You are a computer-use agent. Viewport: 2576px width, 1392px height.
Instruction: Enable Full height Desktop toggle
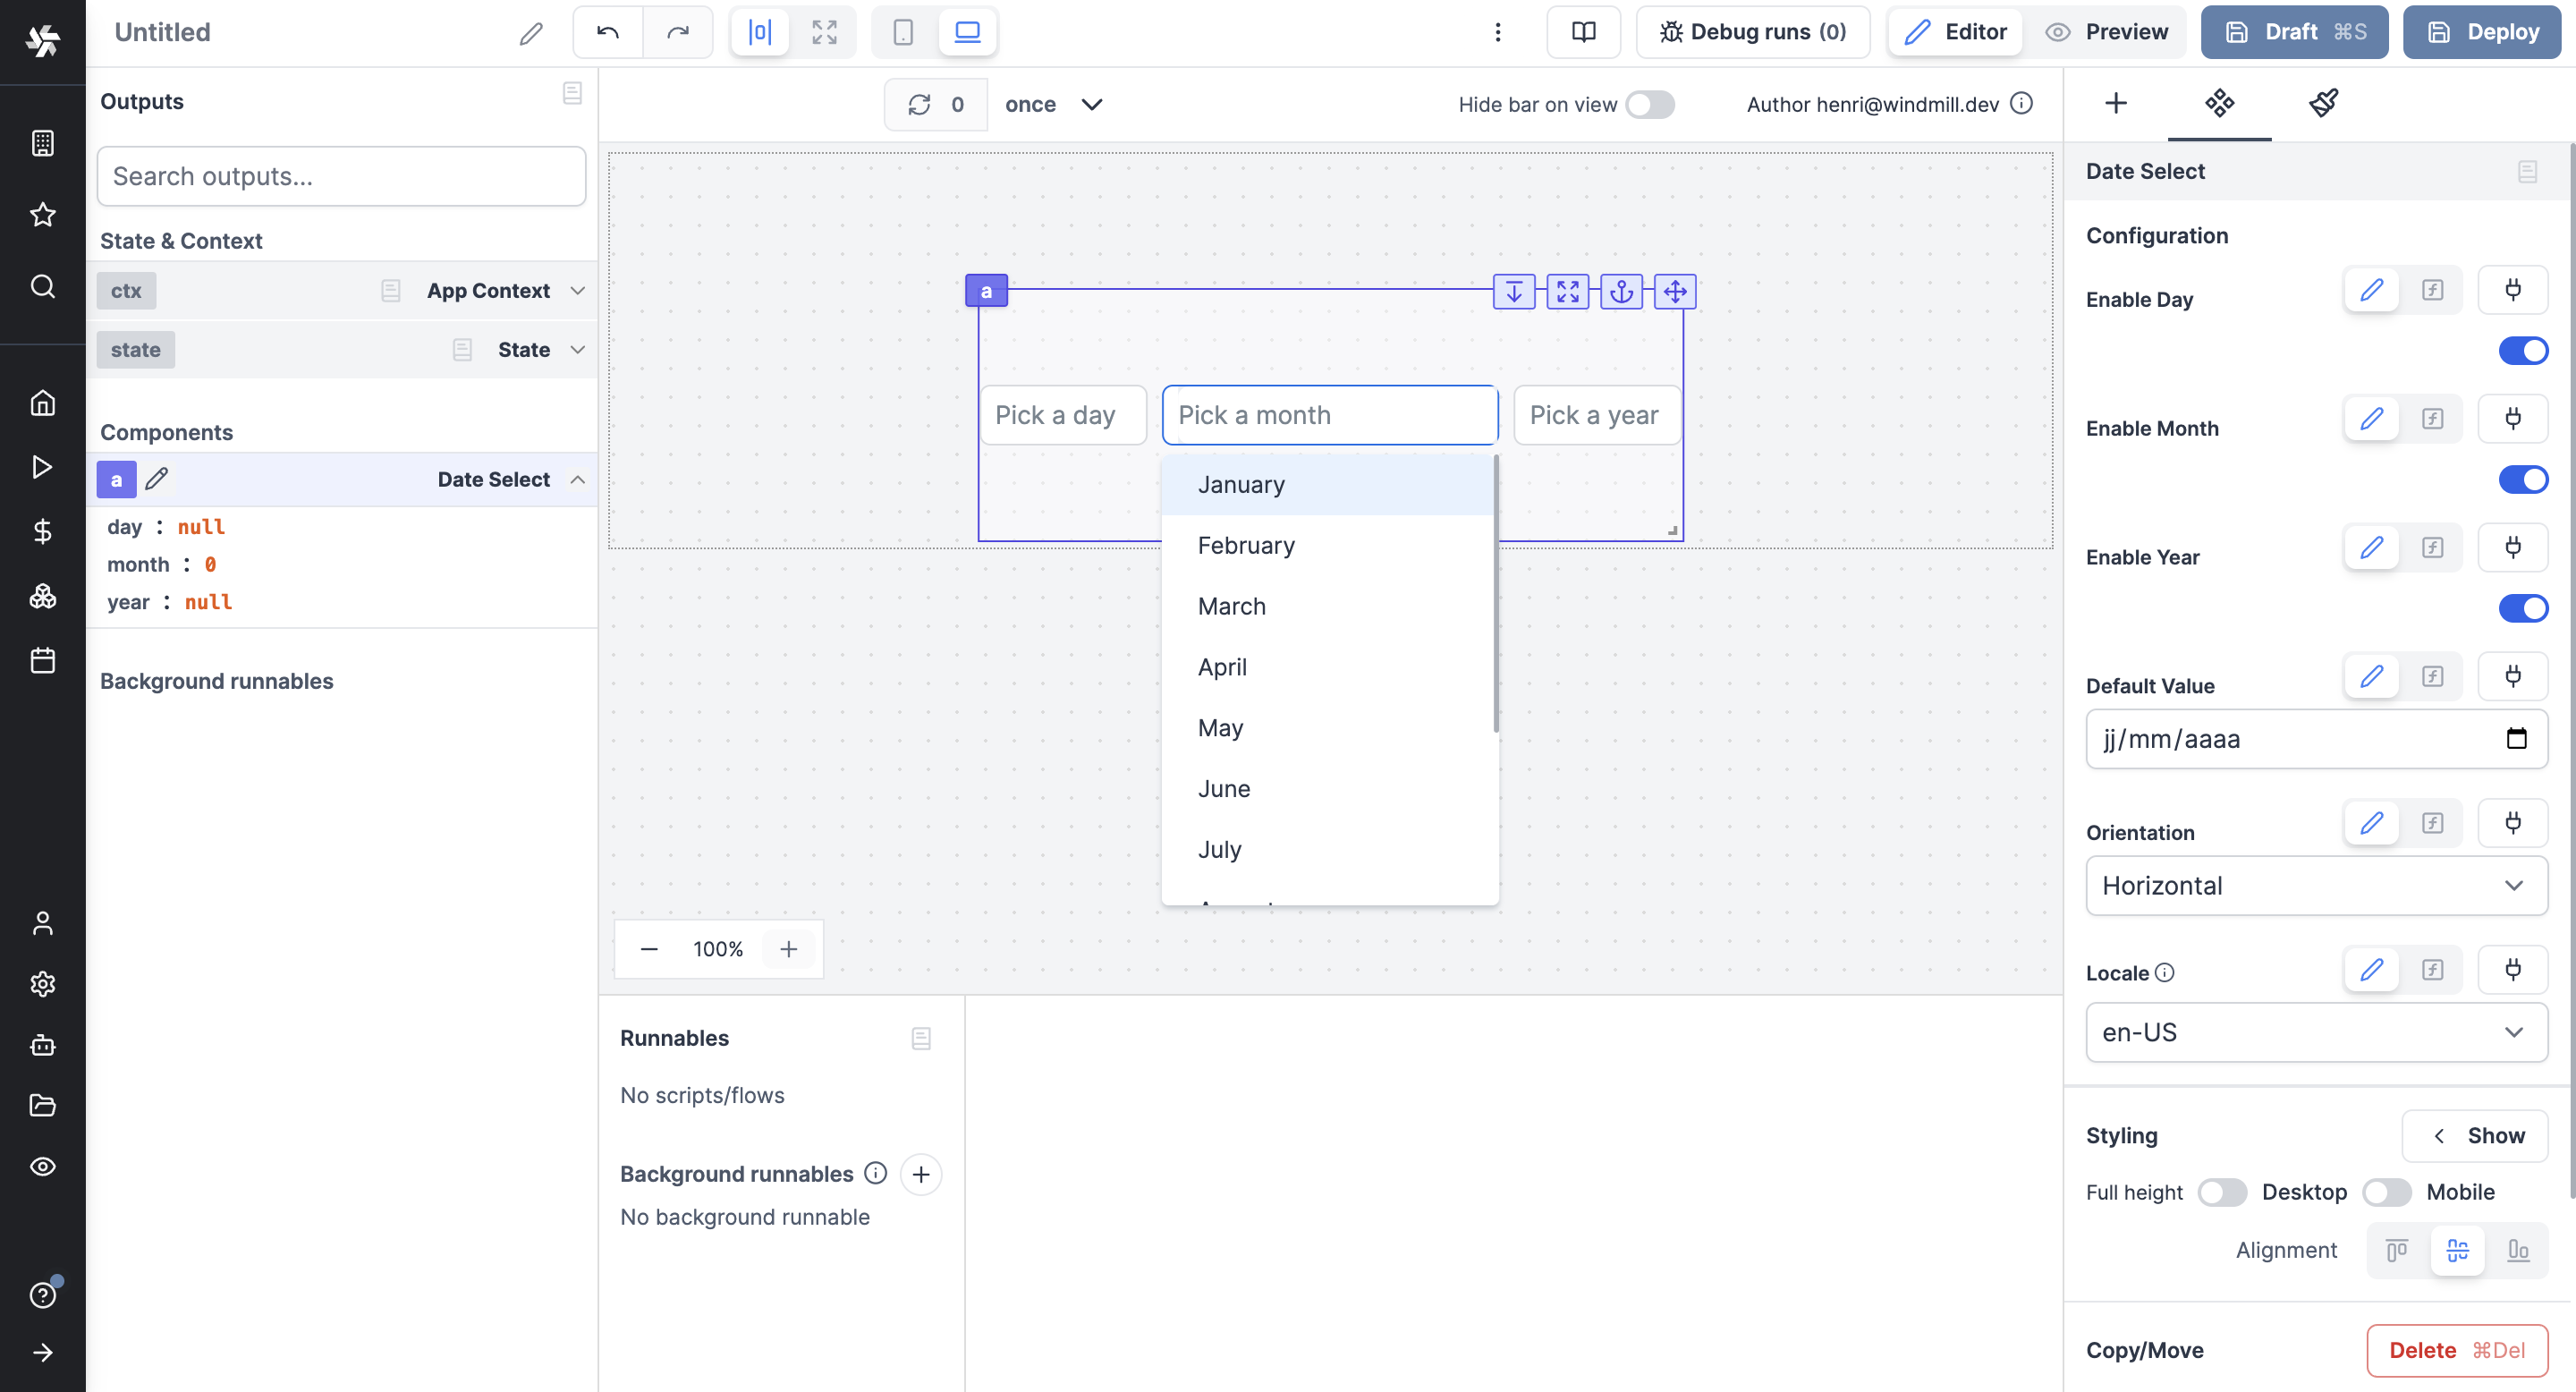(2221, 1192)
